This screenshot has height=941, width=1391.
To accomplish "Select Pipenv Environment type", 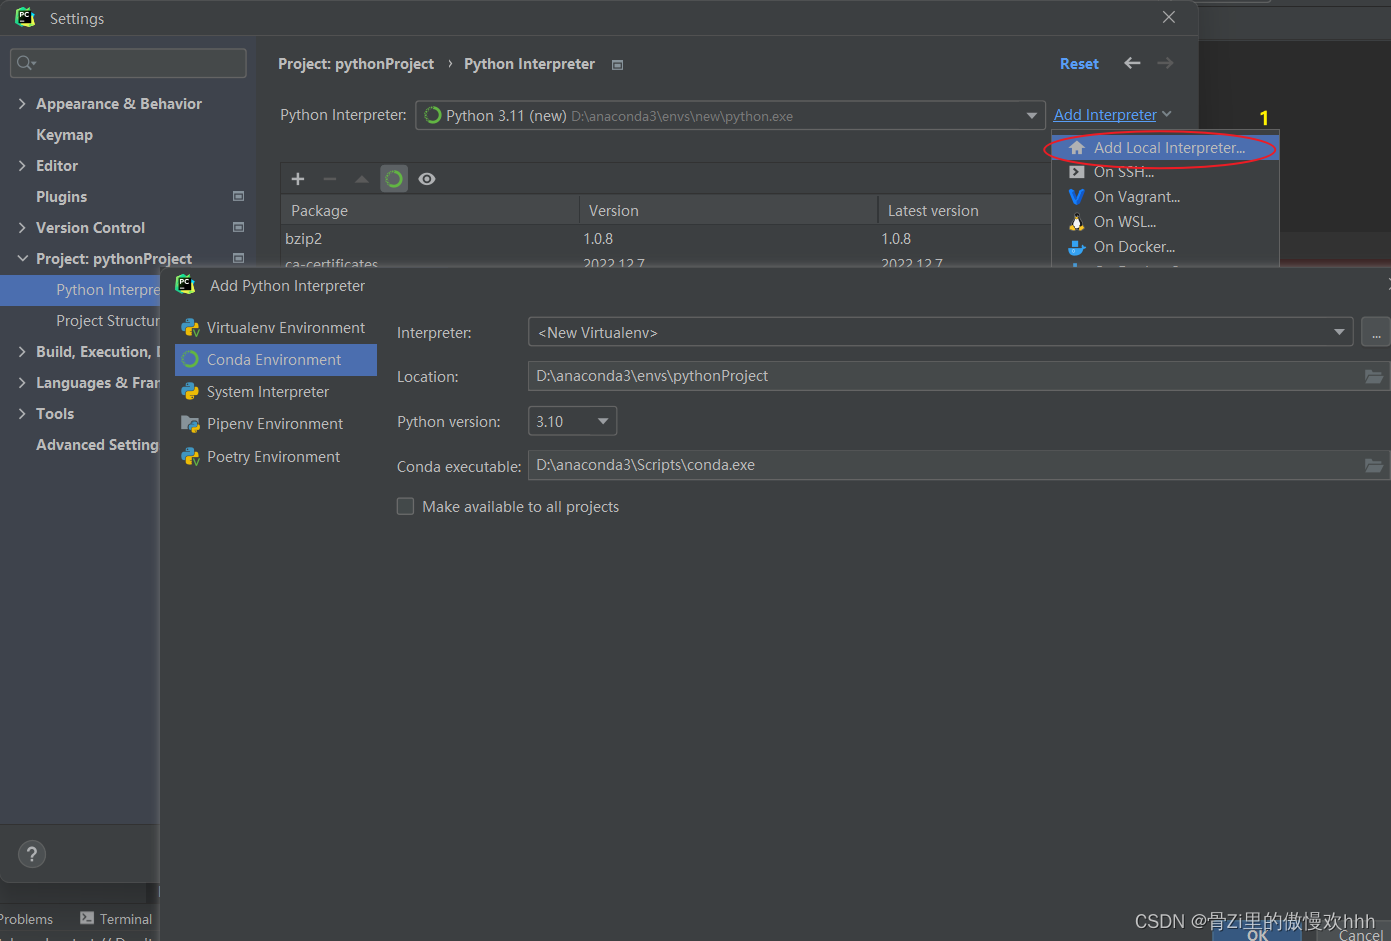I will click(276, 424).
